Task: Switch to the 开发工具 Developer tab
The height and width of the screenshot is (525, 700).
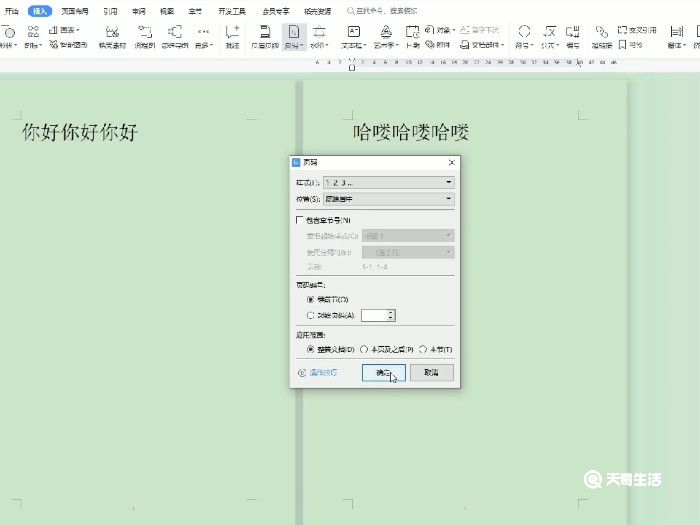Action: [x=232, y=11]
